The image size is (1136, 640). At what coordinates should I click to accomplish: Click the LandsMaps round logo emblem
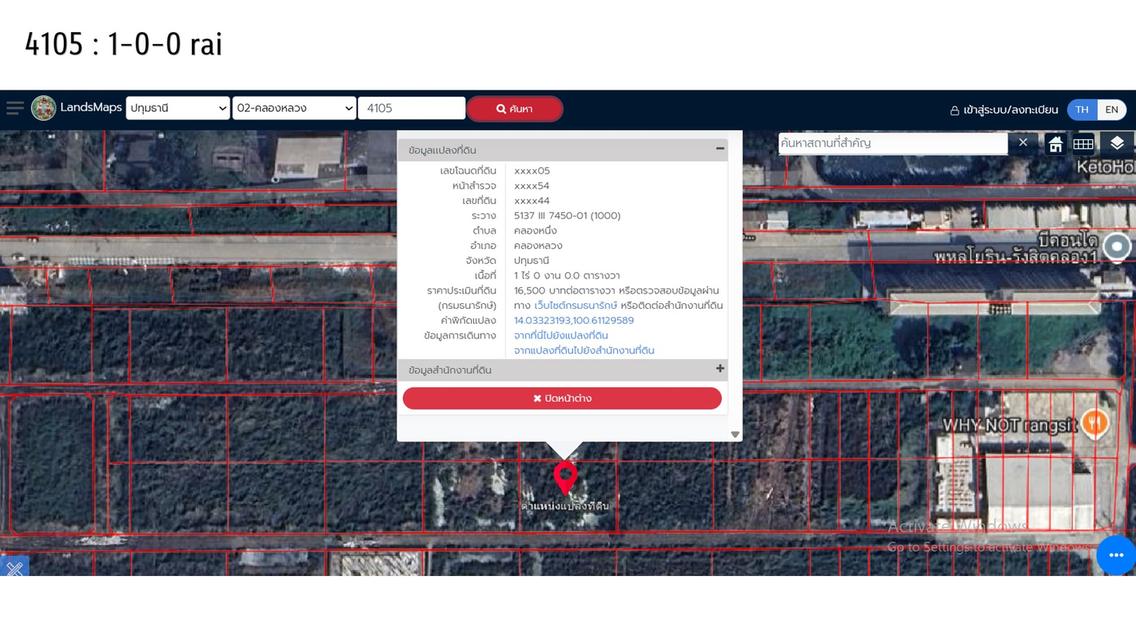tap(44, 108)
